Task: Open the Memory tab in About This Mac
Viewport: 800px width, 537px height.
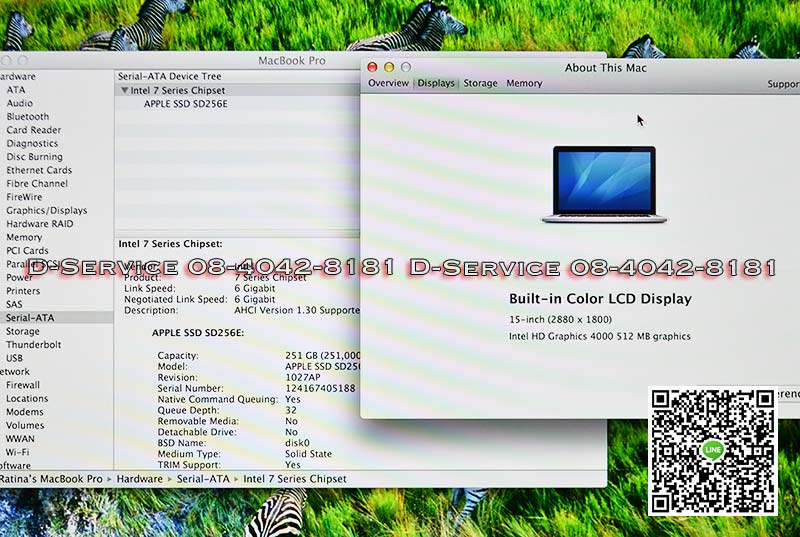Action: click(524, 83)
